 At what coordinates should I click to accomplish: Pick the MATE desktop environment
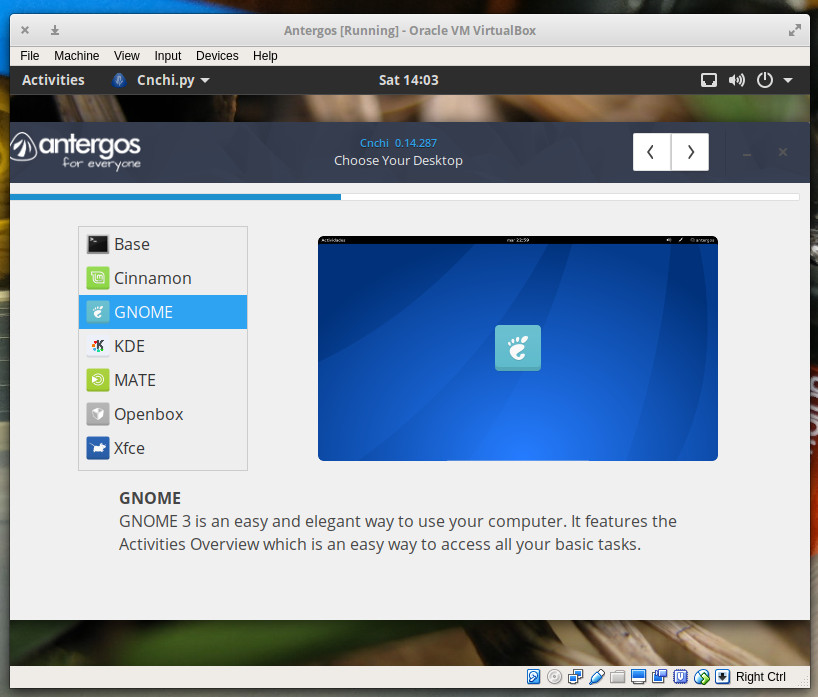point(162,380)
